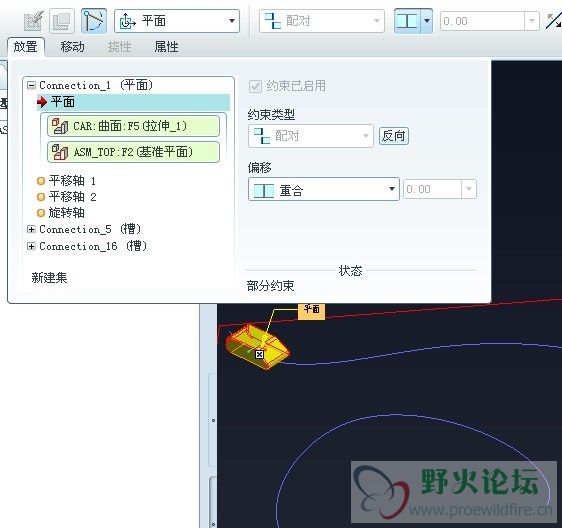Select the ASM_TOP F2 datum plane reference
This screenshot has width=562, height=528.
[133, 152]
